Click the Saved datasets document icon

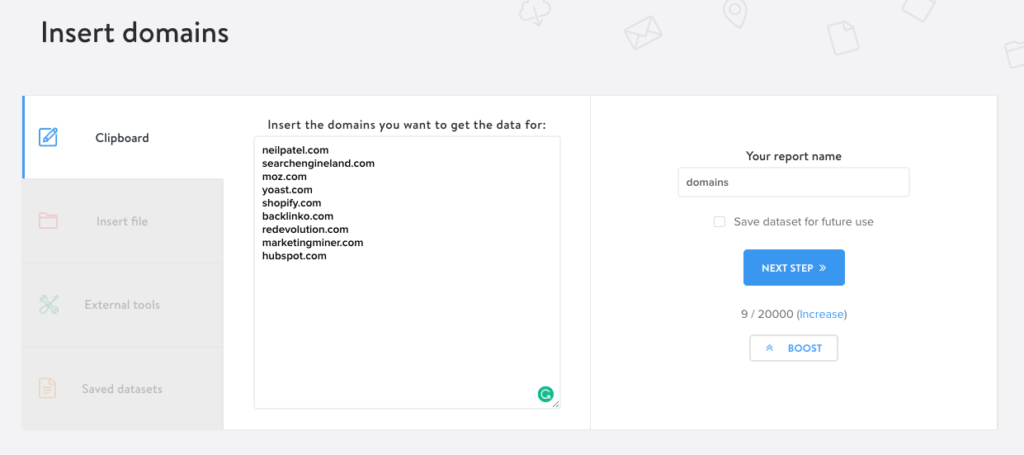click(x=48, y=388)
